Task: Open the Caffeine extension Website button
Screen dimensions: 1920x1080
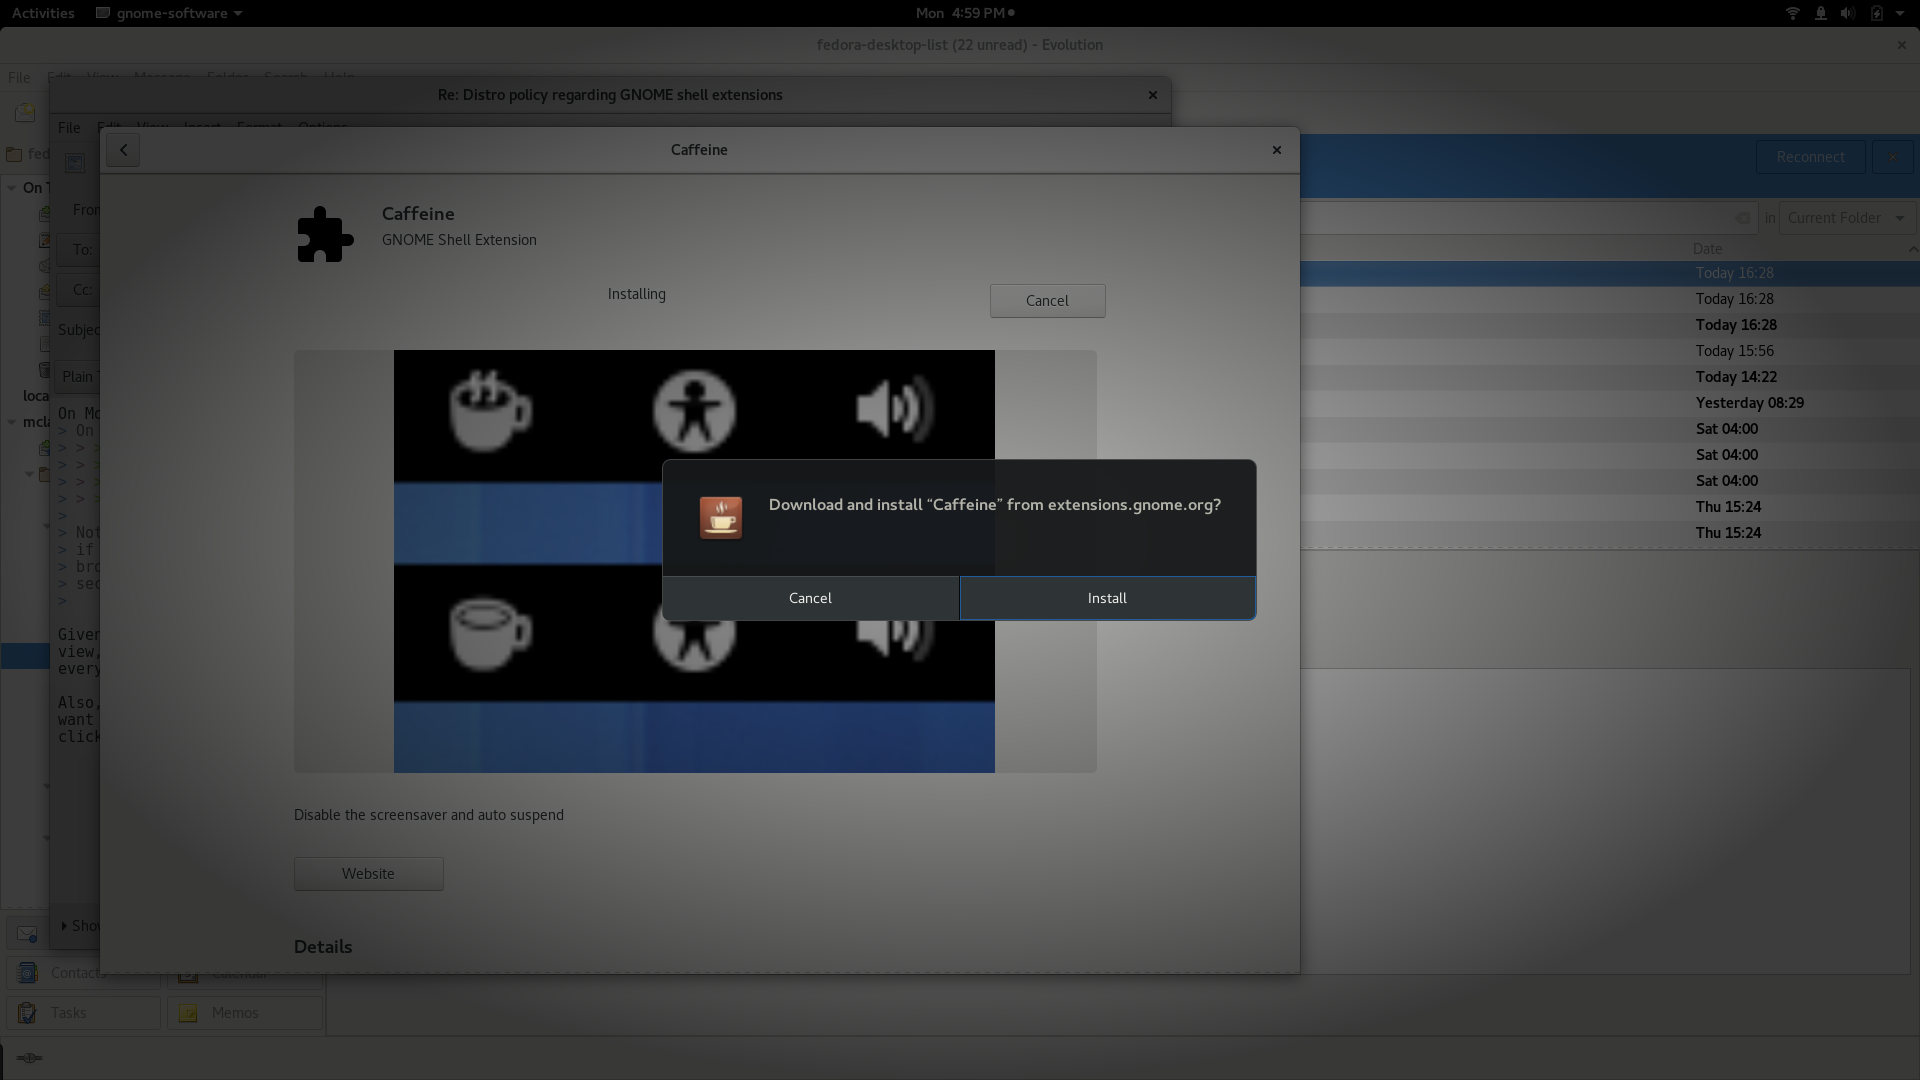Action: (368, 874)
